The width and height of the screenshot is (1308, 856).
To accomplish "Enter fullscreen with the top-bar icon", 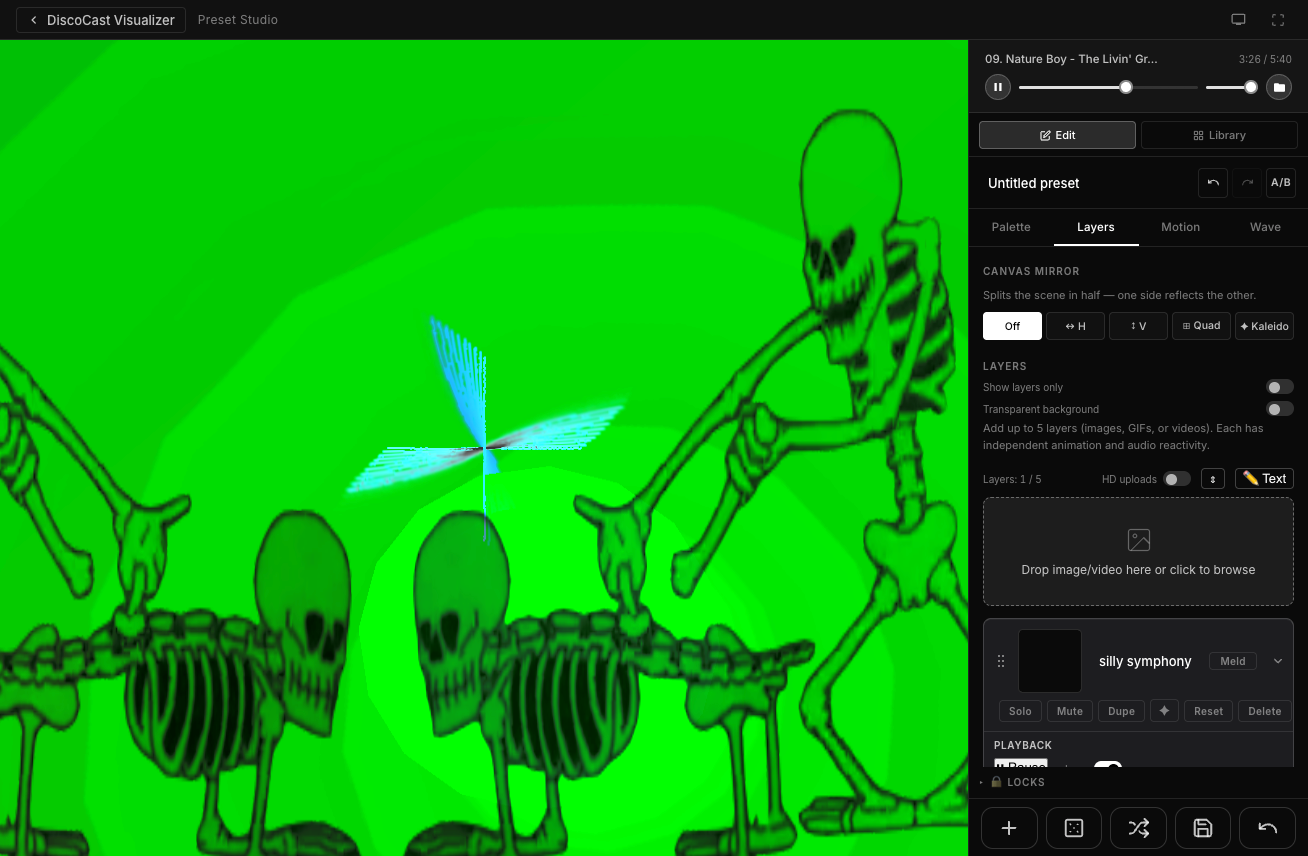I will click(x=1278, y=20).
